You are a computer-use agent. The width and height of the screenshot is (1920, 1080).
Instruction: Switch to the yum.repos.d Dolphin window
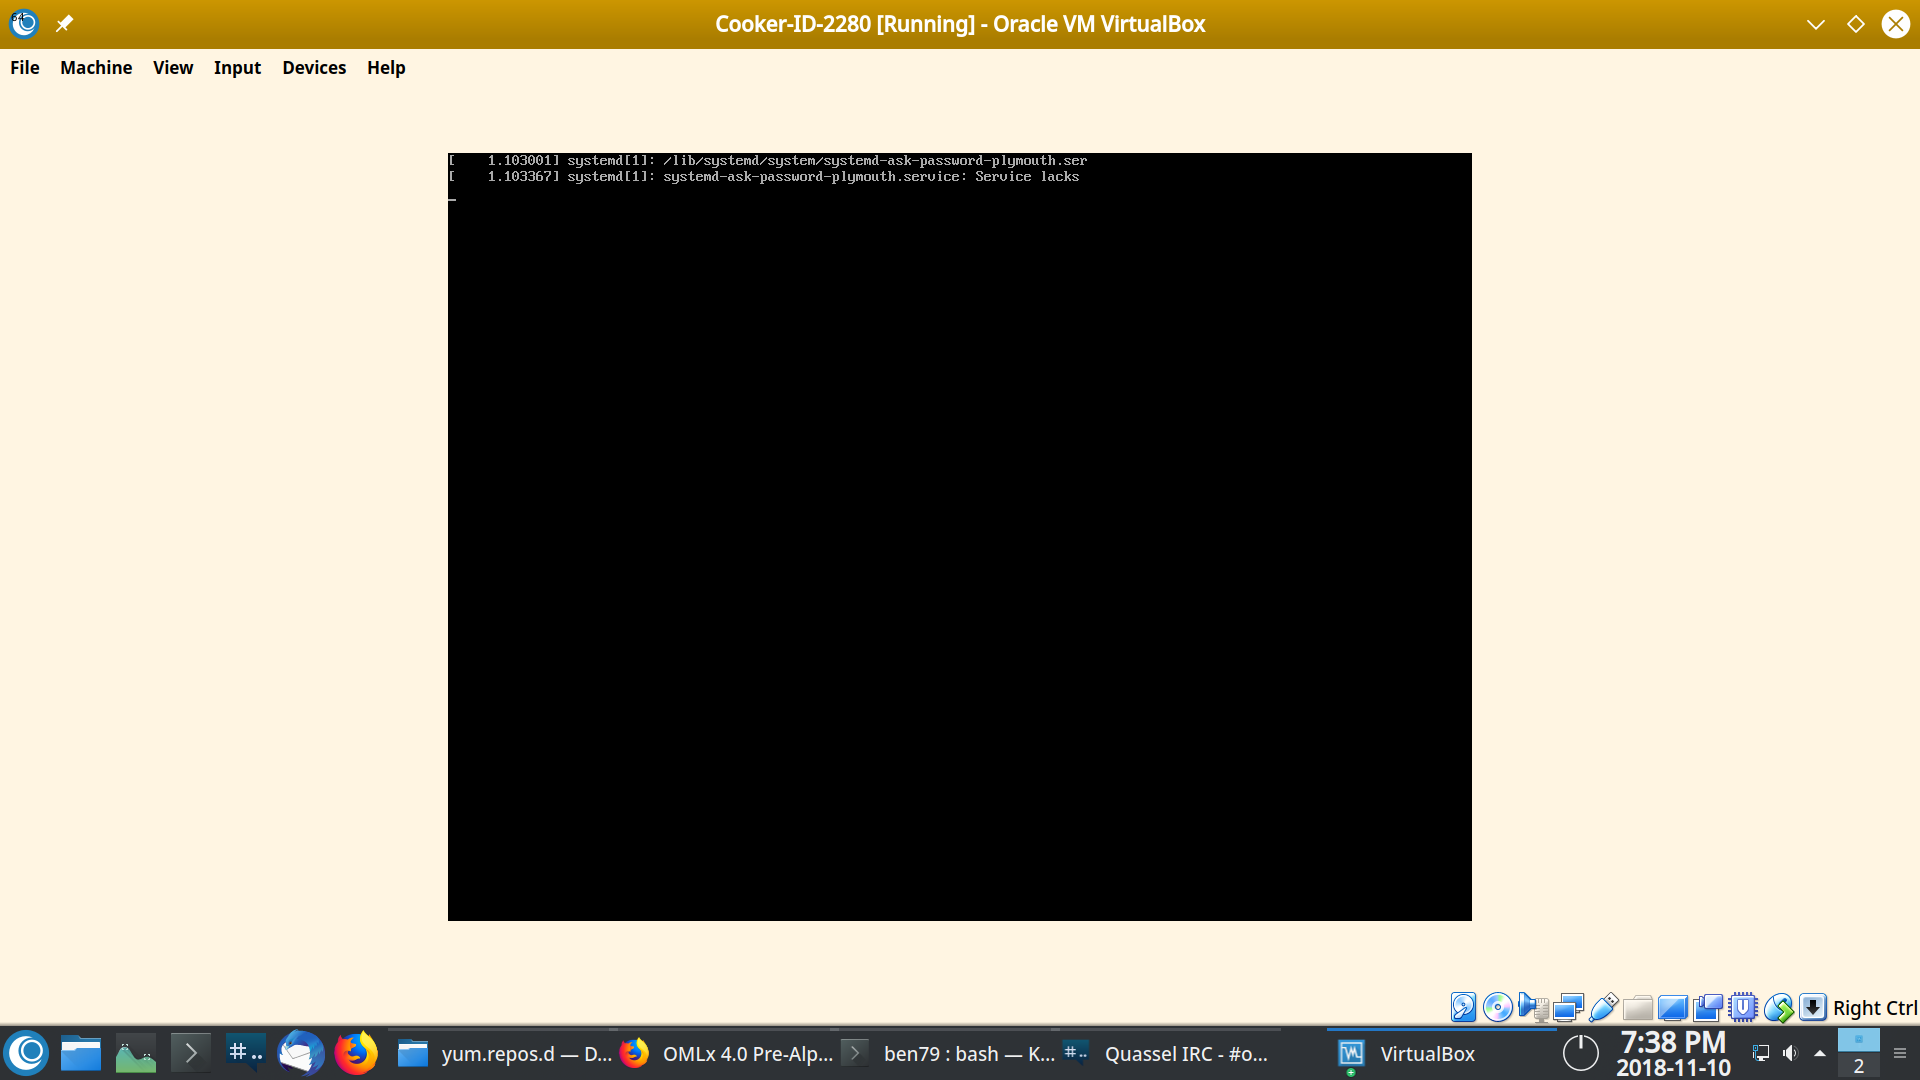pyautogui.click(x=502, y=1054)
